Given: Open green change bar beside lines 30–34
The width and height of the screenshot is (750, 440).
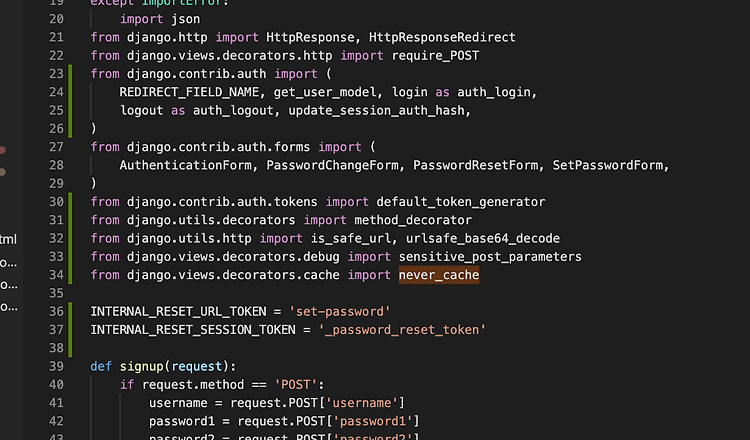Looking at the screenshot, I should pos(70,238).
